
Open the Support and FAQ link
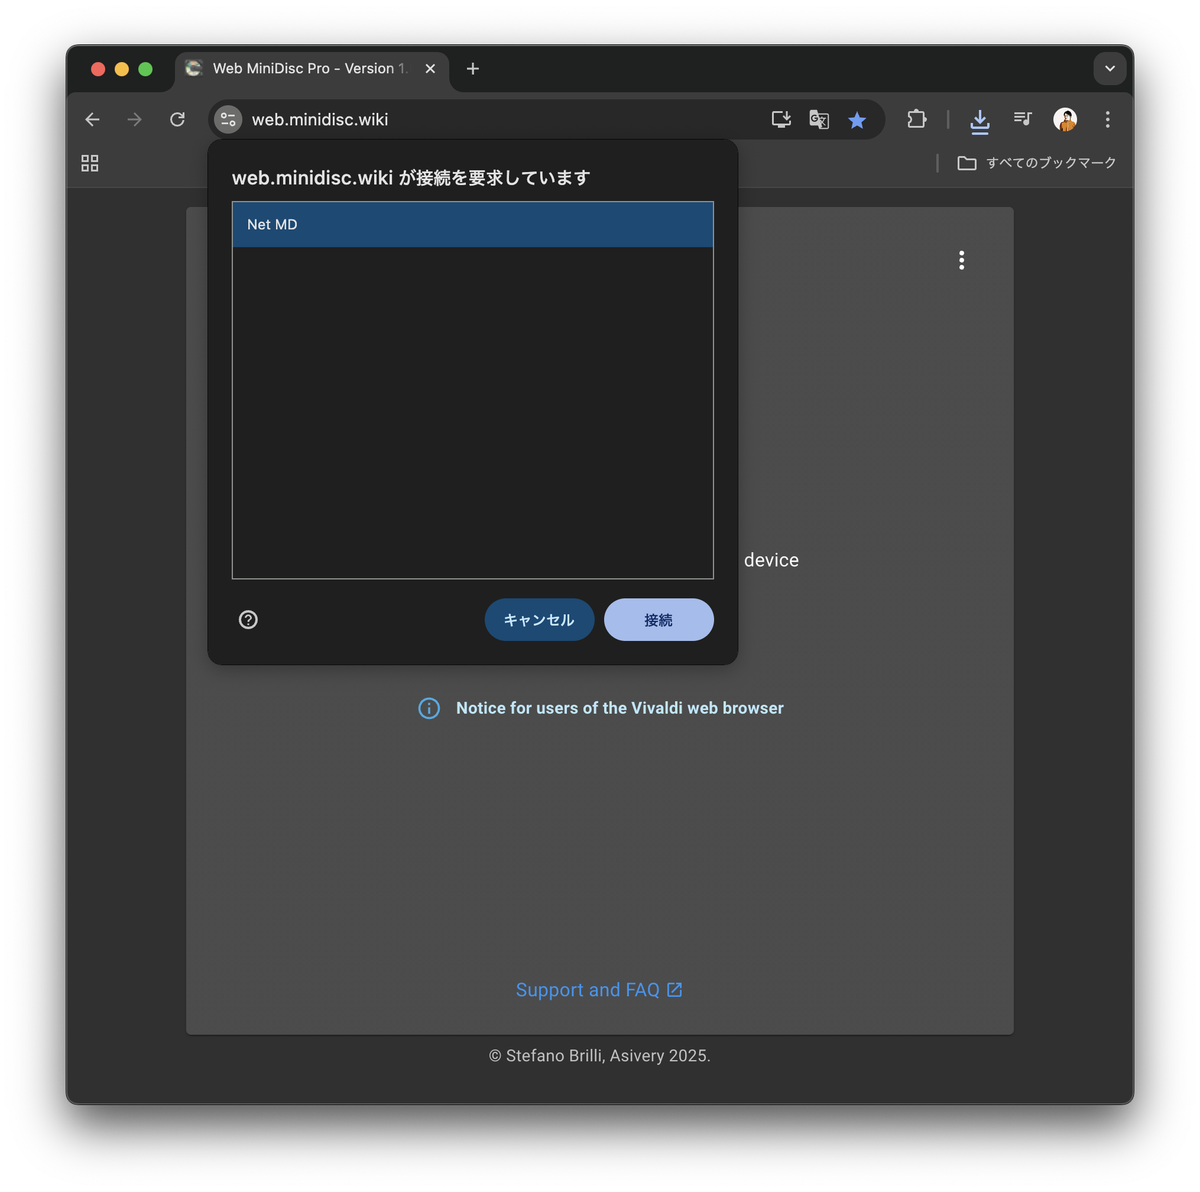[598, 990]
